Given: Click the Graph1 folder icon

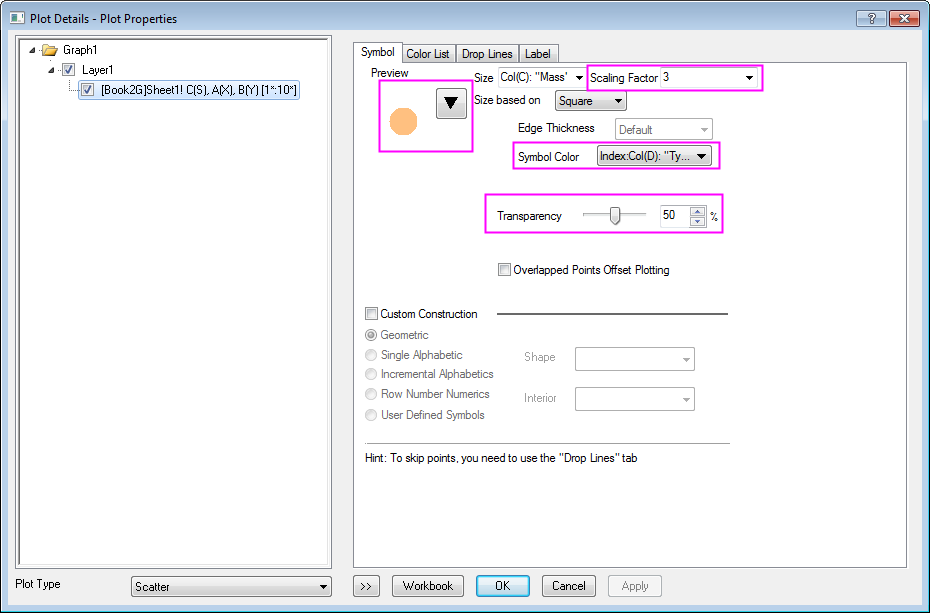Looking at the screenshot, I should pyautogui.click(x=49, y=50).
